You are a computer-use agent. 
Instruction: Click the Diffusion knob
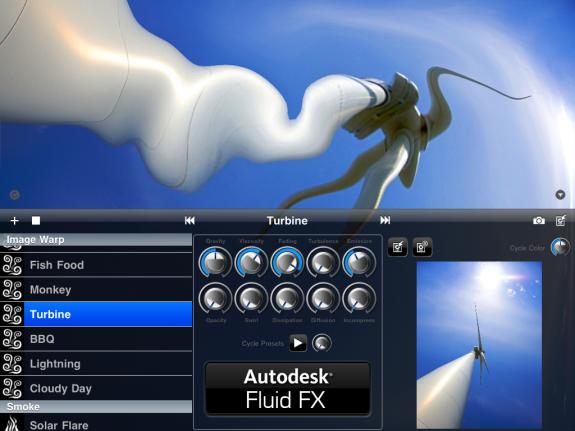click(x=323, y=298)
